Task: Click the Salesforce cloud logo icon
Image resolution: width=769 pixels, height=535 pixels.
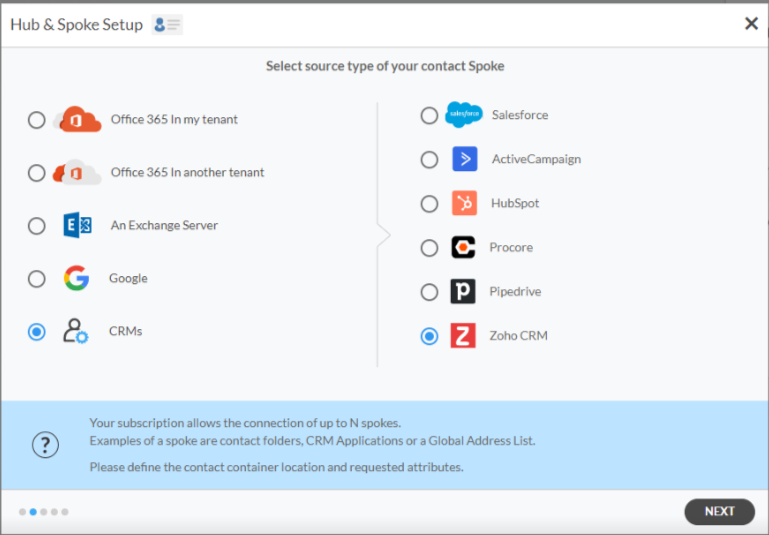Action: tap(463, 115)
